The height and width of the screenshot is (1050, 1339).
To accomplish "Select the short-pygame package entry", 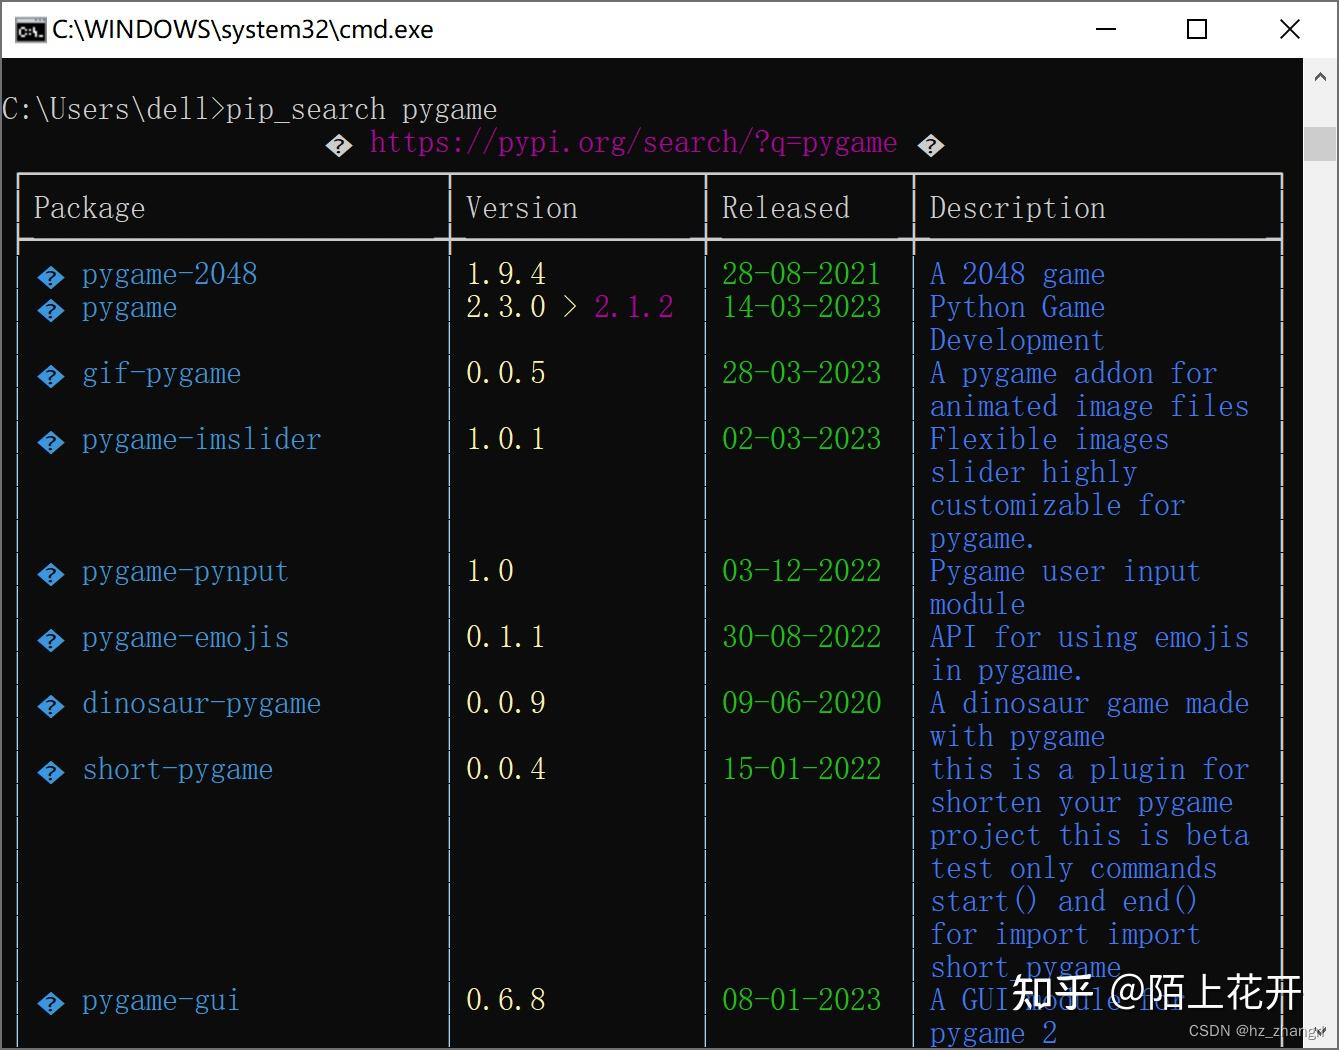I will tap(176, 771).
